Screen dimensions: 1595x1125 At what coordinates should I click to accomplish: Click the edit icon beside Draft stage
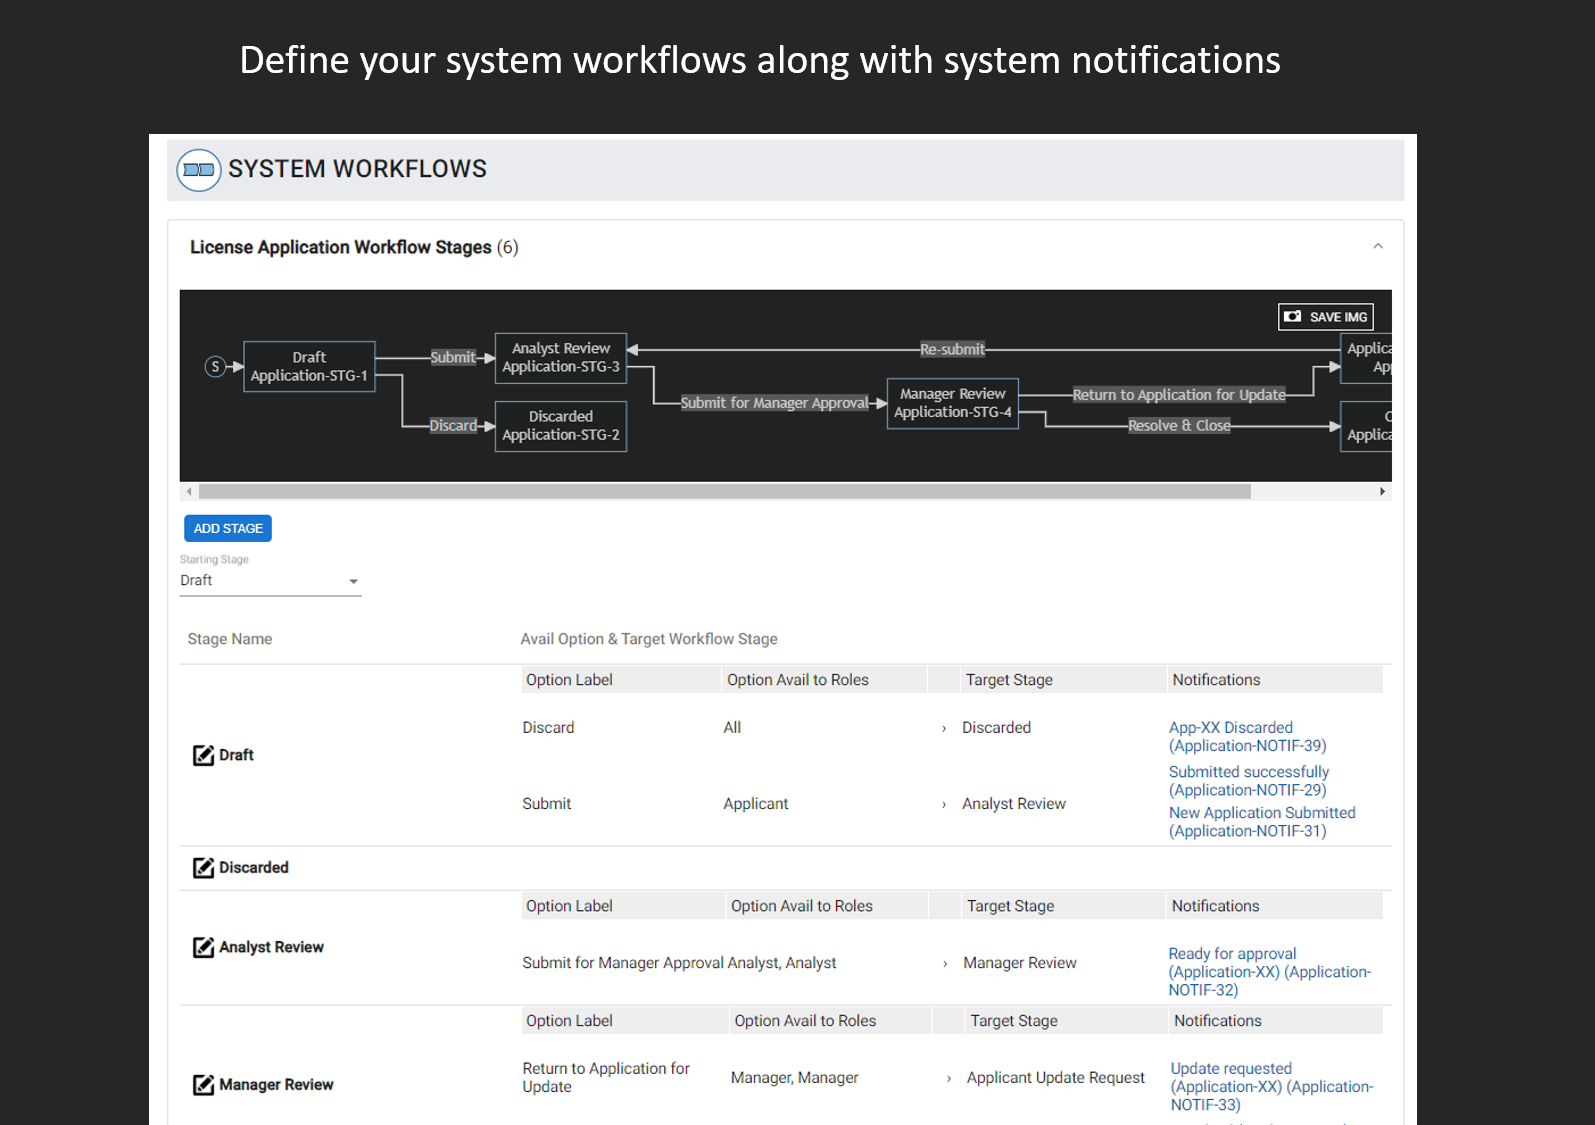[x=203, y=755]
